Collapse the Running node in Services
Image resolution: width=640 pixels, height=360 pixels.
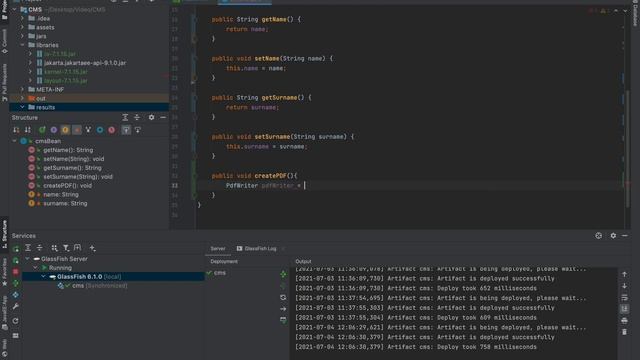click(x=36, y=268)
